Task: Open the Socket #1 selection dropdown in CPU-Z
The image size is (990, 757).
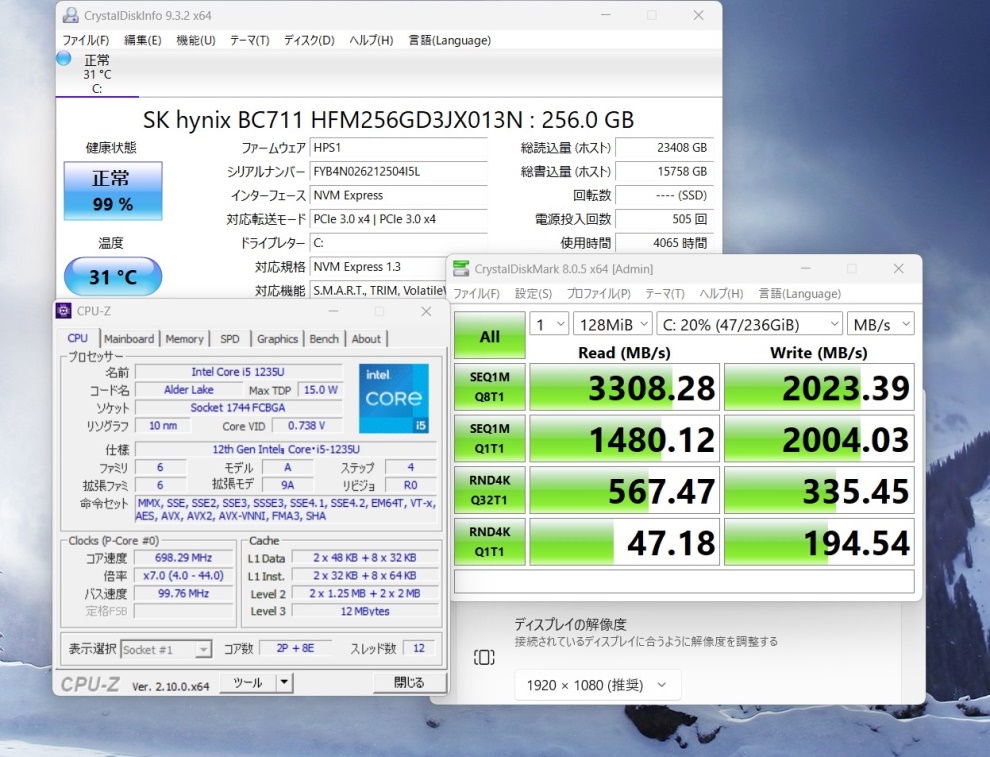Action: pyautogui.click(x=165, y=649)
